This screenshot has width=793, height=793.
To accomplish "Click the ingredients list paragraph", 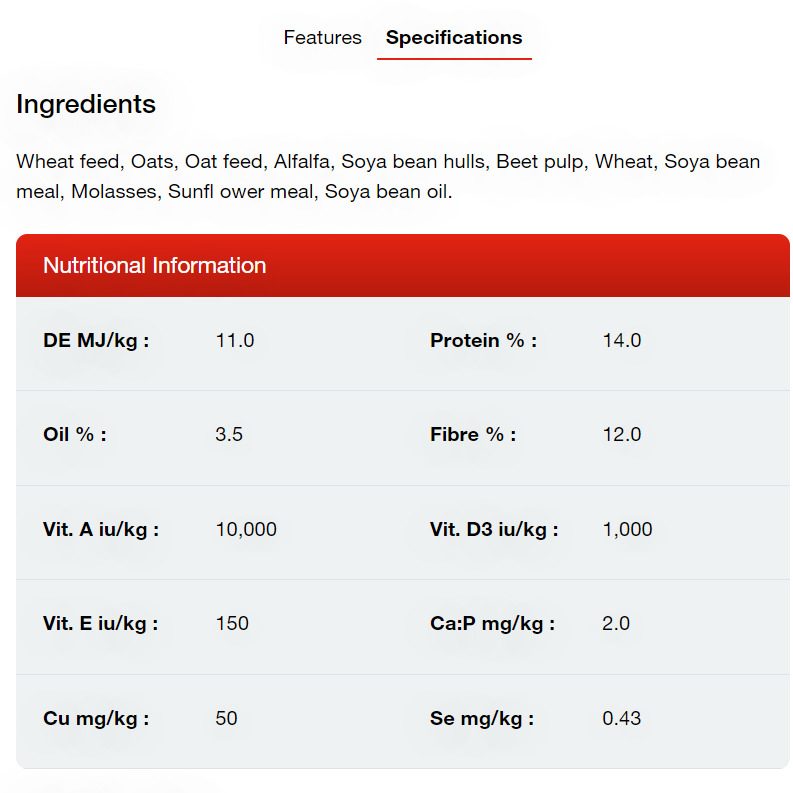I will point(388,176).
